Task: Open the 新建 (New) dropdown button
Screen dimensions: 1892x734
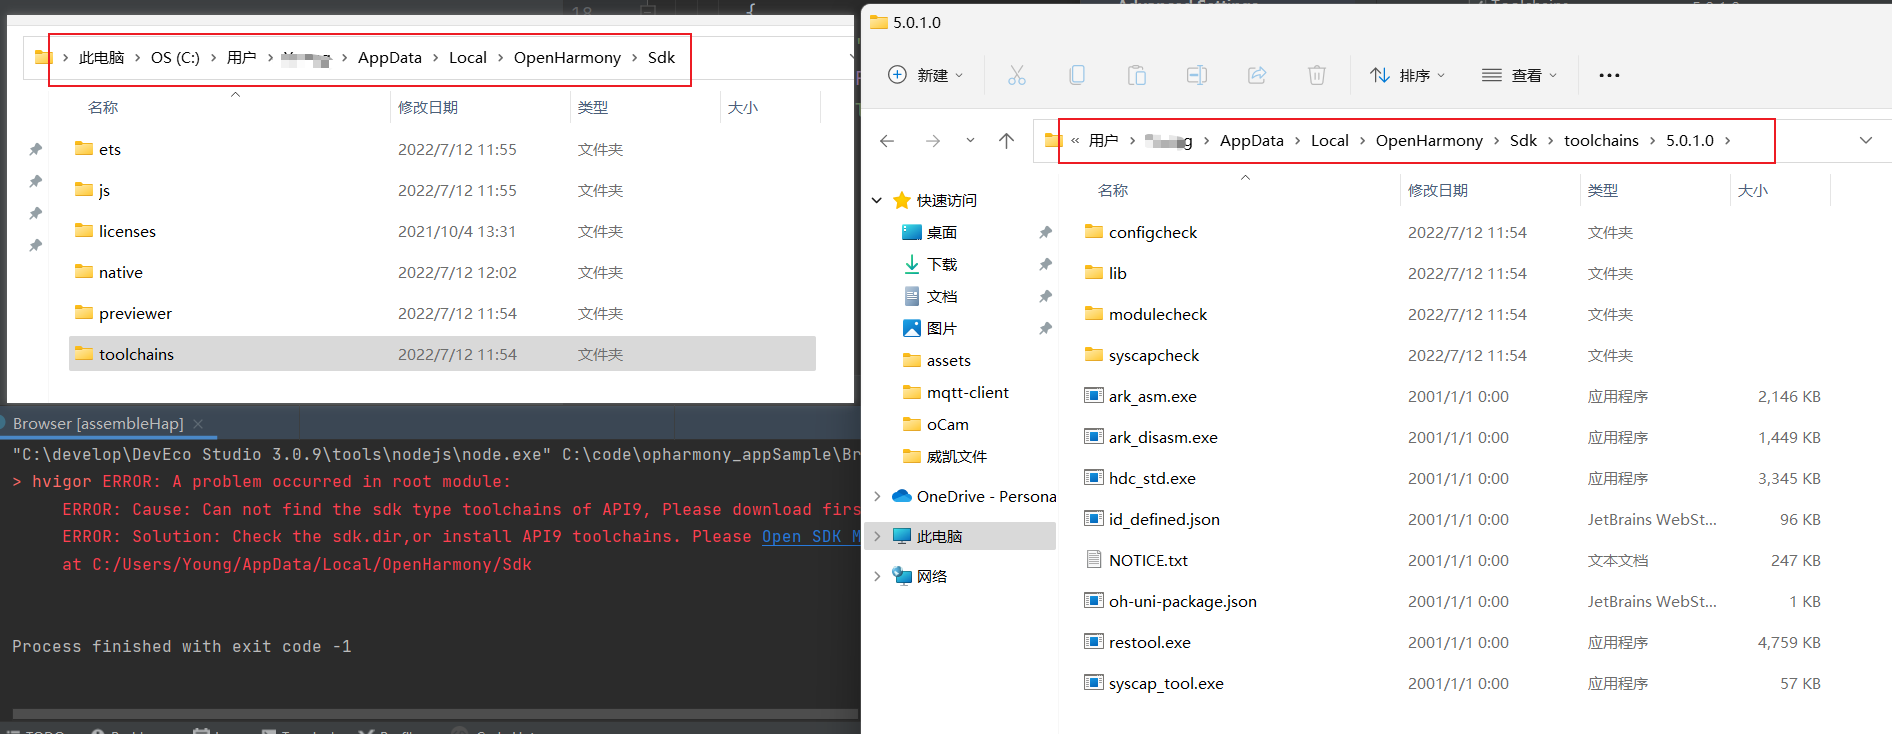Action: click(x=926, y=75)
